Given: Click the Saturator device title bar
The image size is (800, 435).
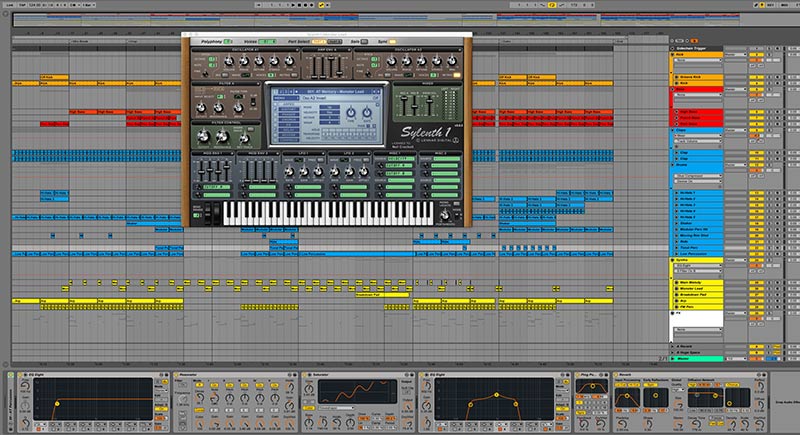Looking at the screenshot, I should coord(322,374).
